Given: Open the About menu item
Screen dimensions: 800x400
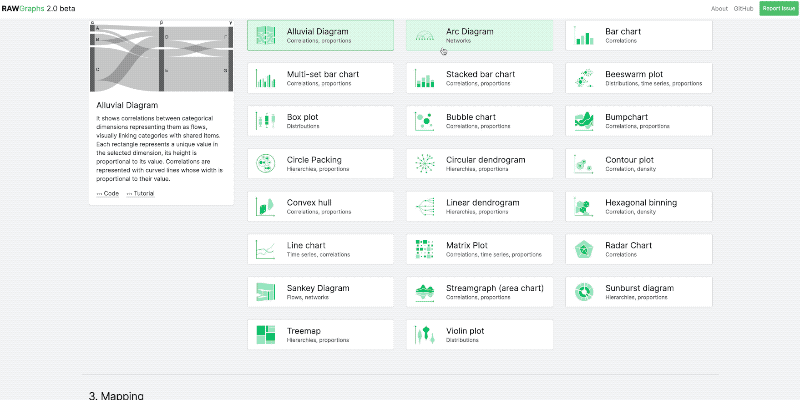Looking at the screenshot, I should pos(719,9).
